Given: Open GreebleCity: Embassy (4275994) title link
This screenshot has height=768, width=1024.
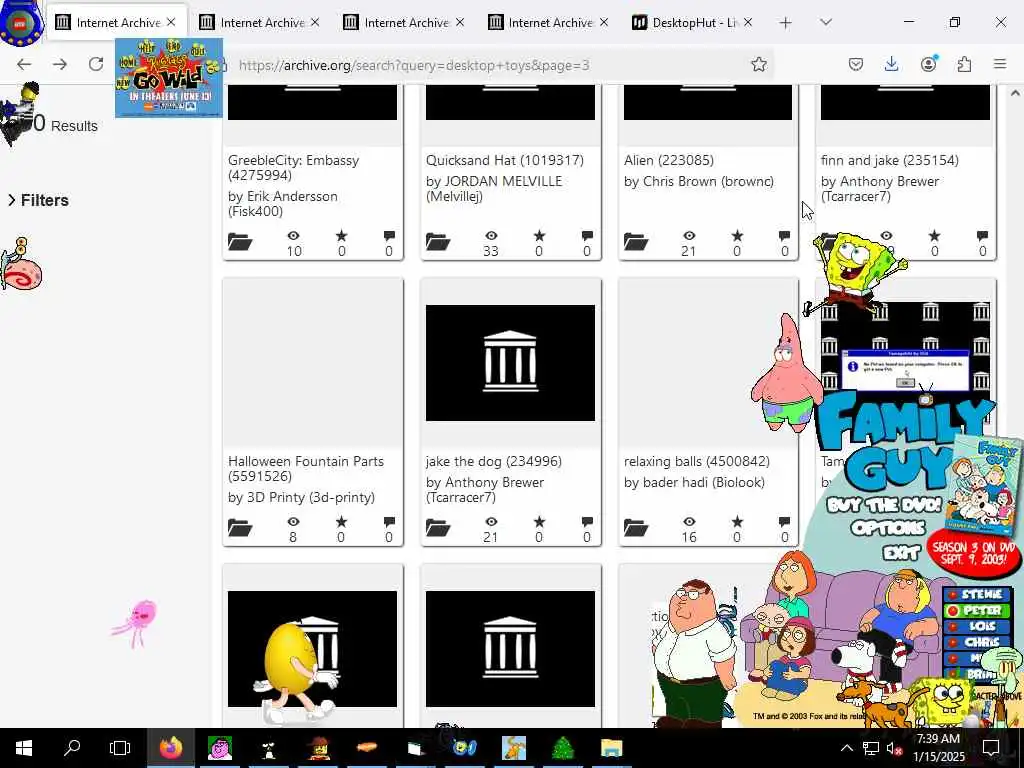Looking at the screenshot, I should (293, 168).
